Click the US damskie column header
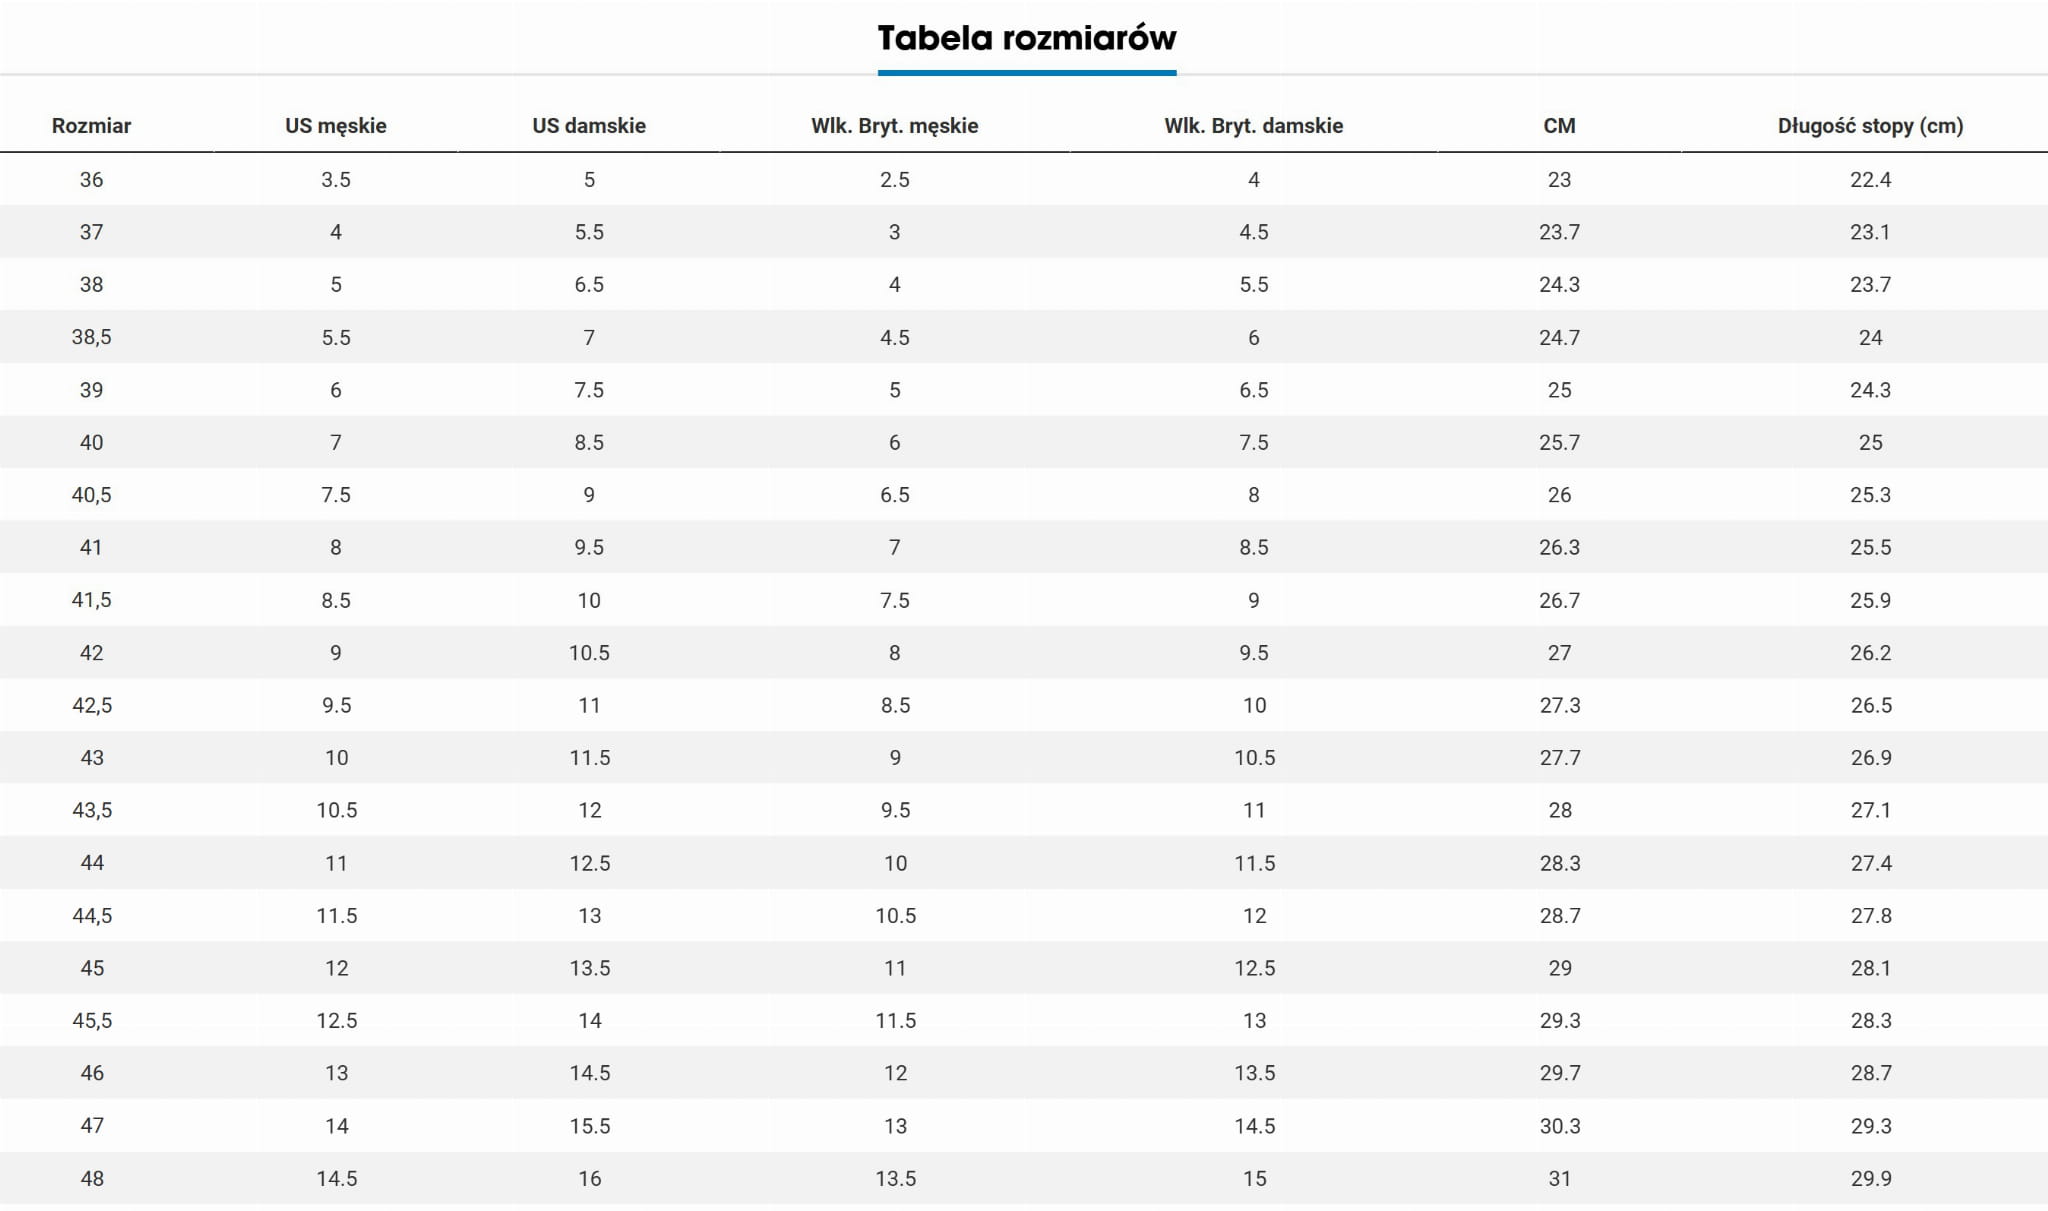Screen dimensions: 2048x1211 pos(589,126)
